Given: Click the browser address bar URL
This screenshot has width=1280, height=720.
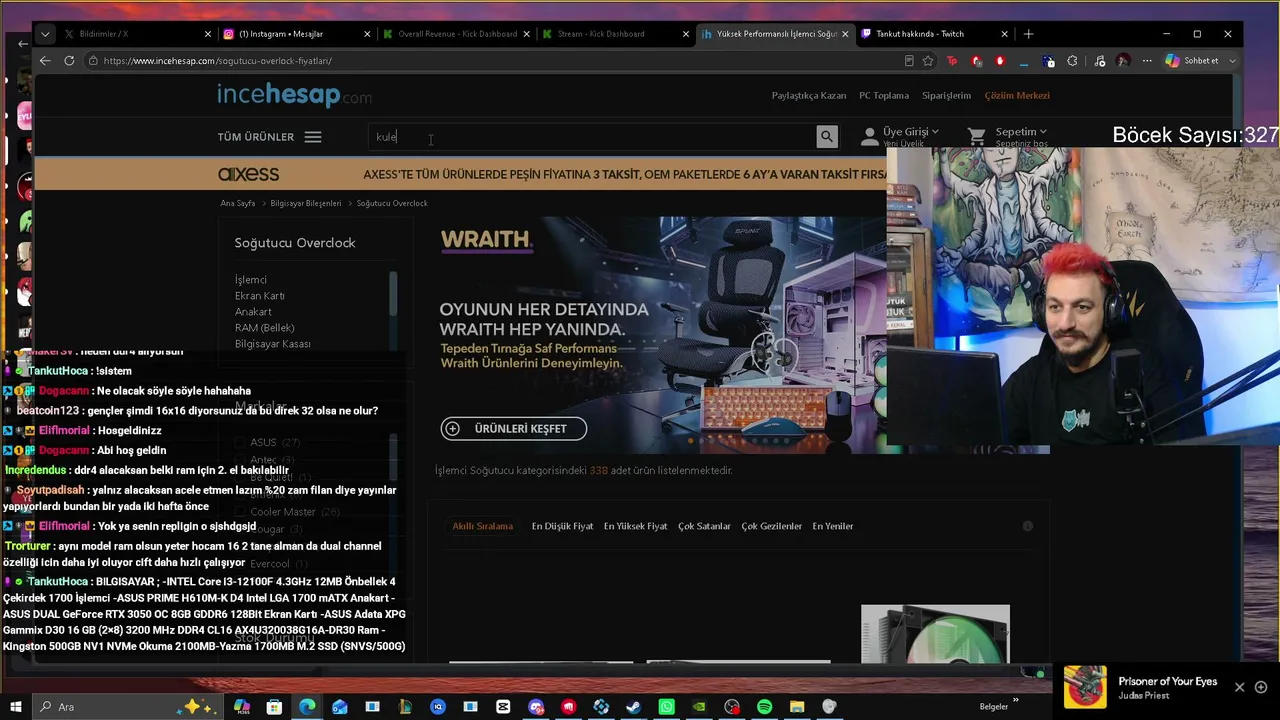Looking at the screenshot, I should pos(218,61).
